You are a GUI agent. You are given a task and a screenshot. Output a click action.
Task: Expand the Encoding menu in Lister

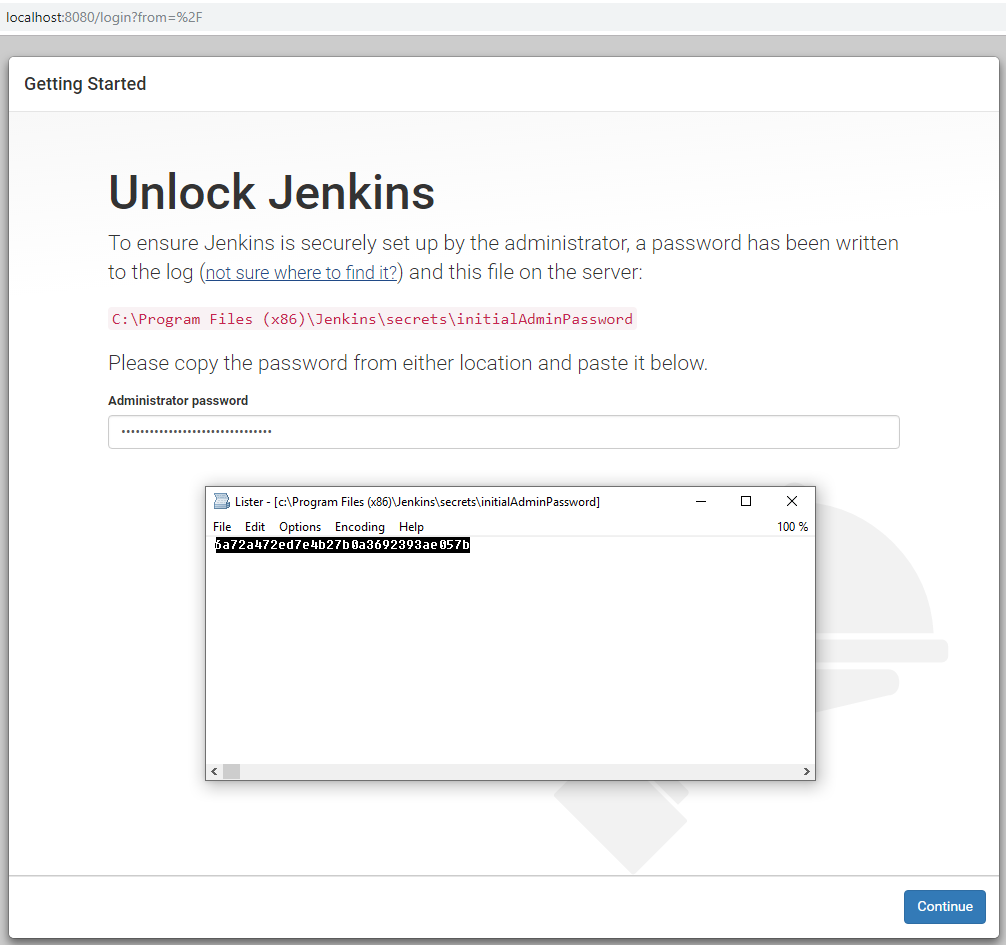pyautogui.click(x=359, y=527)
